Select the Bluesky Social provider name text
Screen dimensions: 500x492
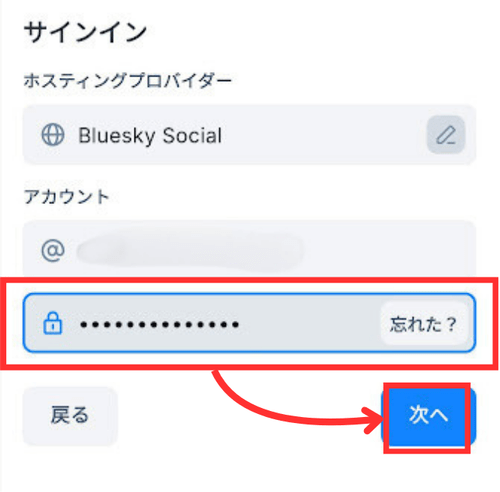click(150, 135)
